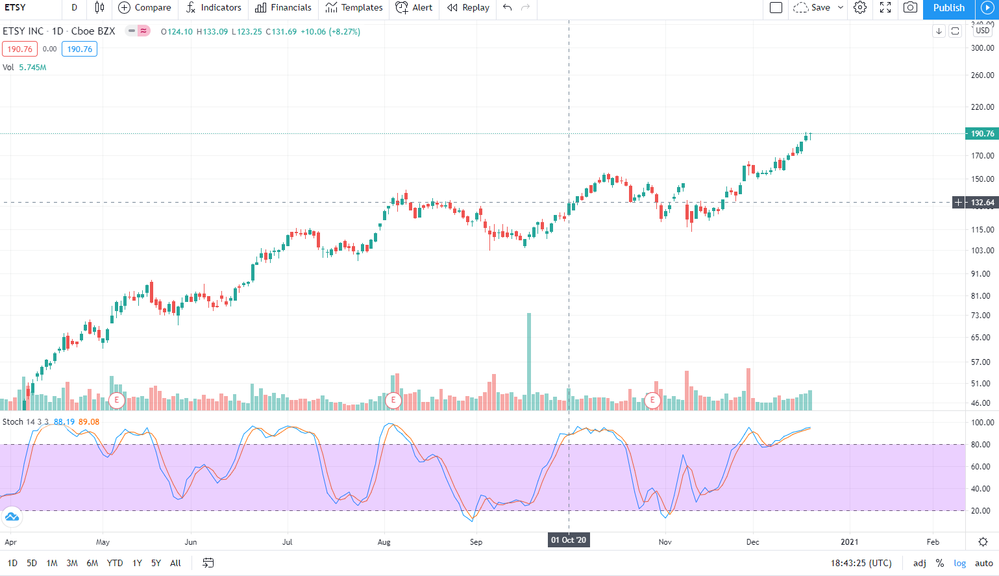Open the Financials bar-chart menu
This screenshot has height=576, width=999.
click(283, 8)
